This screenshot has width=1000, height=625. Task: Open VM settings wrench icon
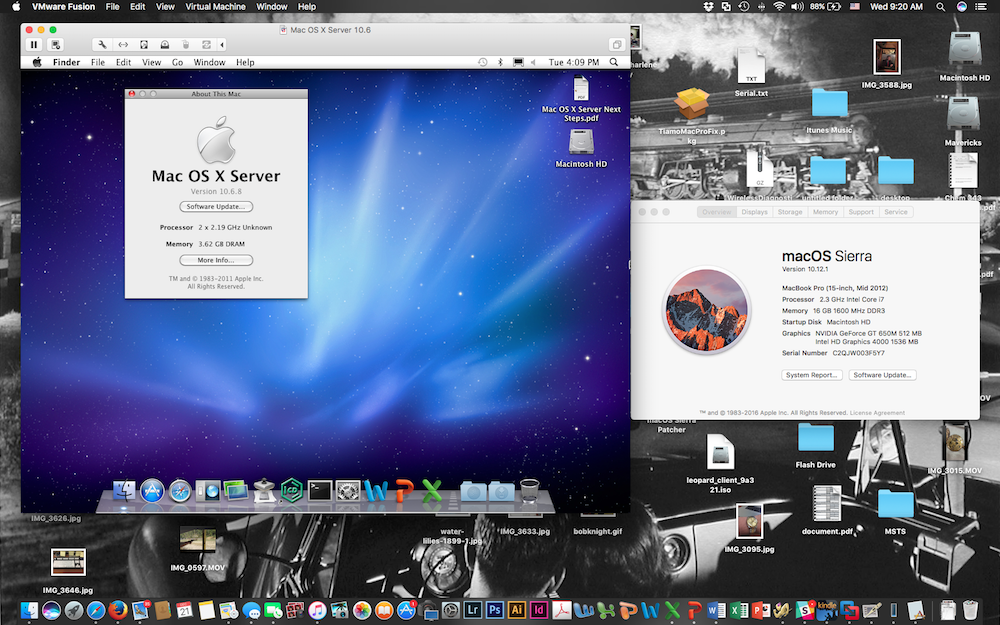pyautogui.click(x=102, y=45)
